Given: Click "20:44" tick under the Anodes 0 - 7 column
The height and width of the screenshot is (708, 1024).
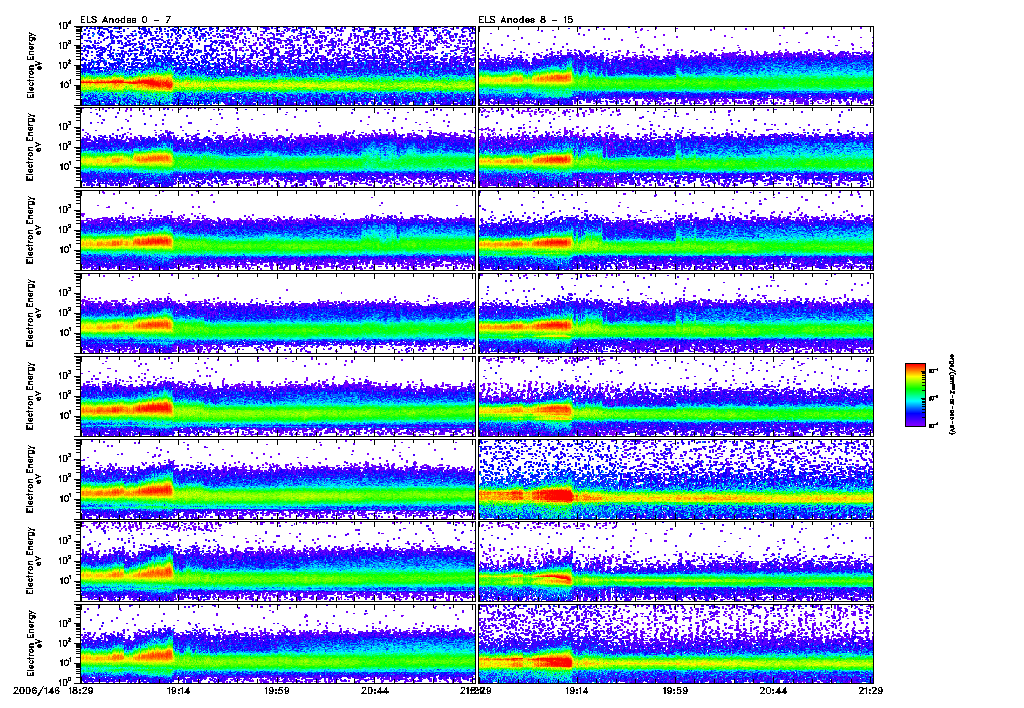Looking at the screenshot, I should coord(376,690).
